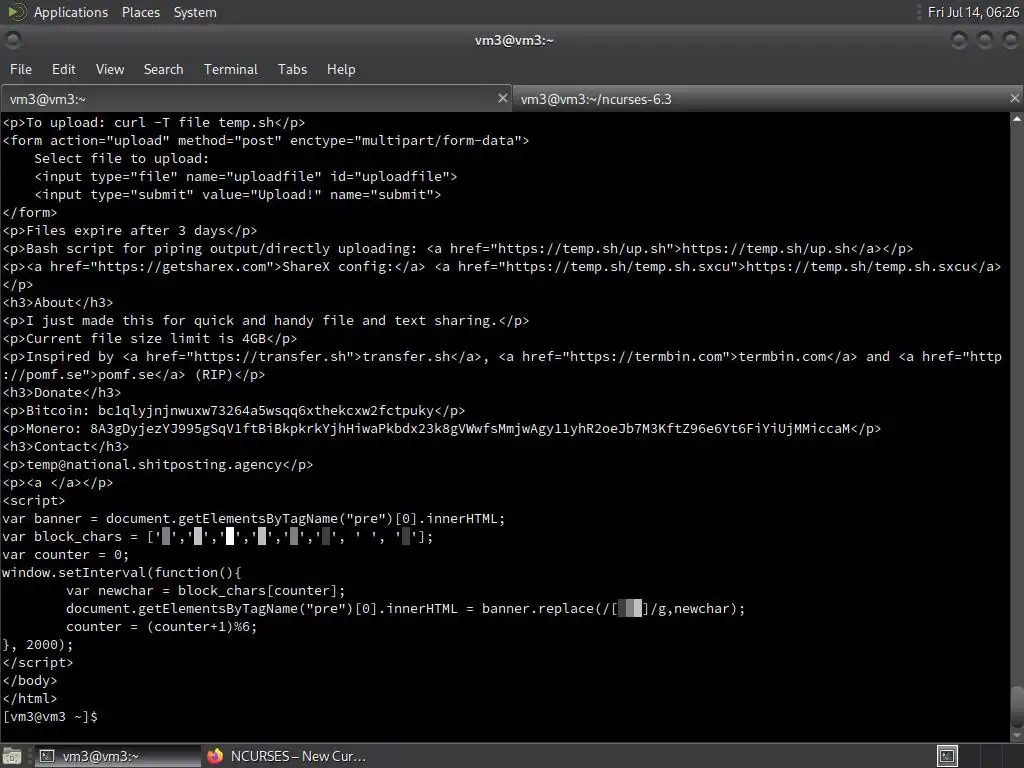Open the clock showing Fri Jul 14, 06:26
This screenshot has height=768, width=1024.
pyautogui.click(x=973, y=12)
